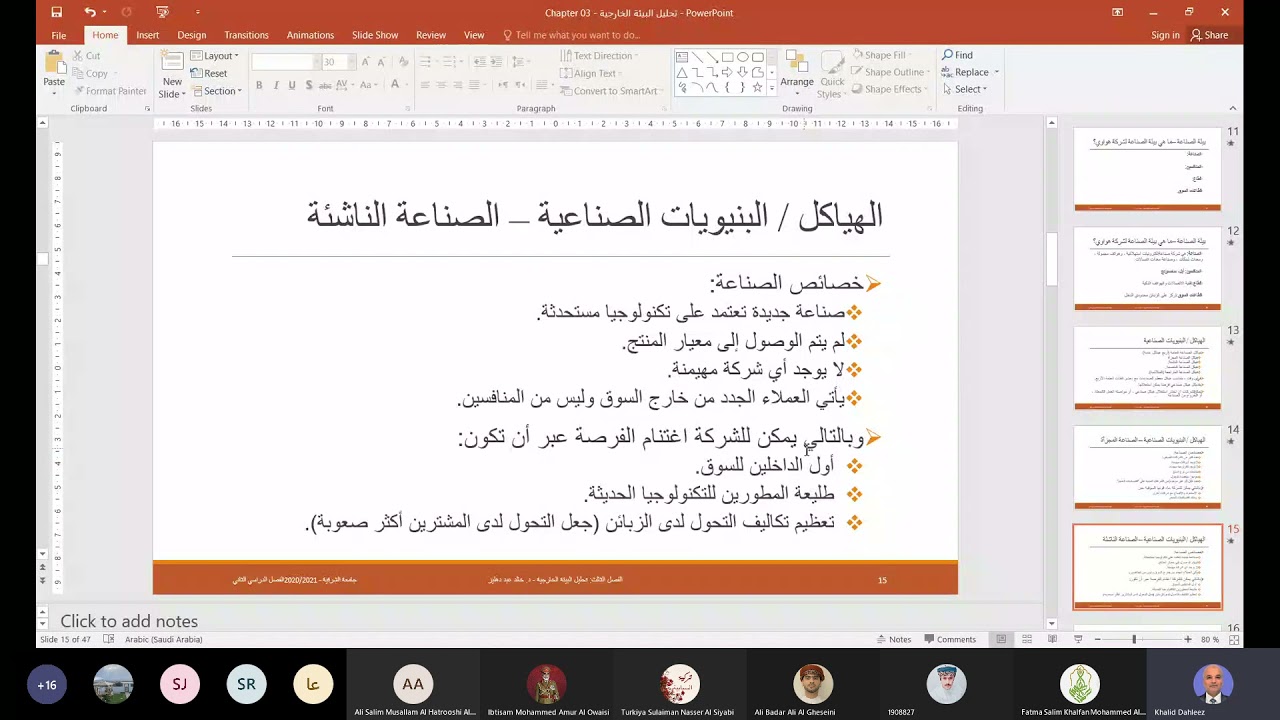This screenshot has height=720, width=1280.
Task: Open the Section dropdown
Action: point(216,91)
